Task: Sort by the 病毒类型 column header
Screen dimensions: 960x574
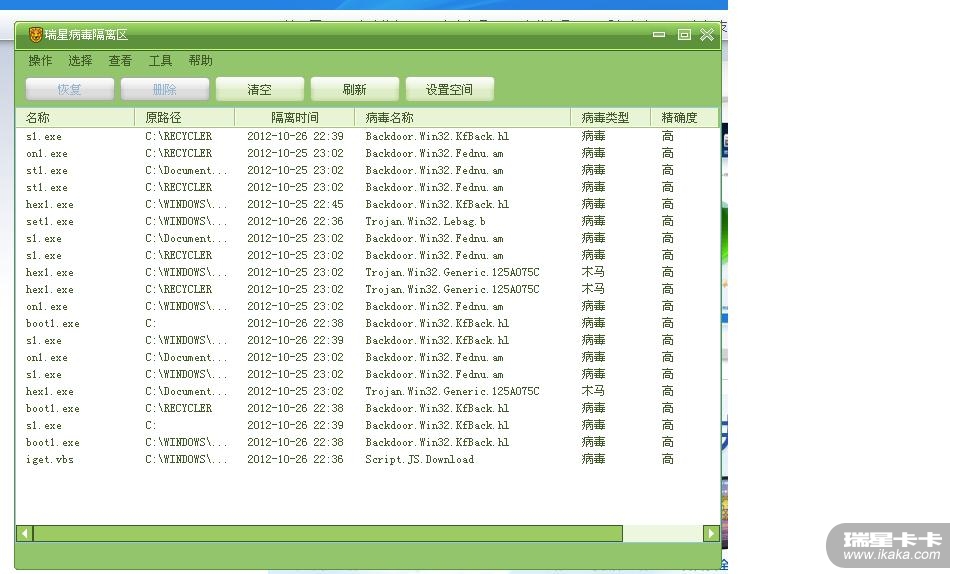Action: pos(610,117)
